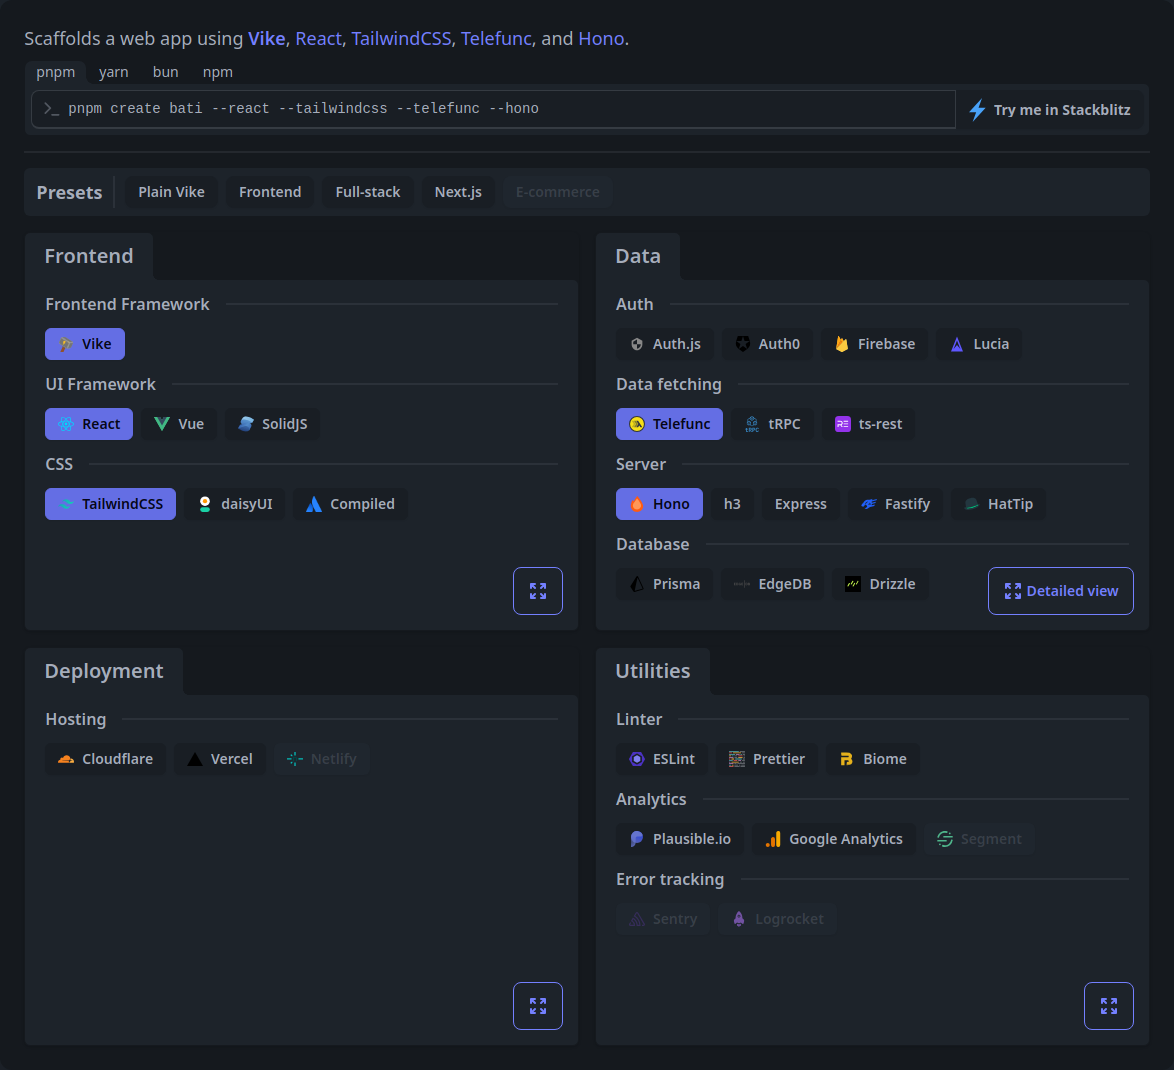
Task: Click the Sentry icon
Action: pos(636,919)
